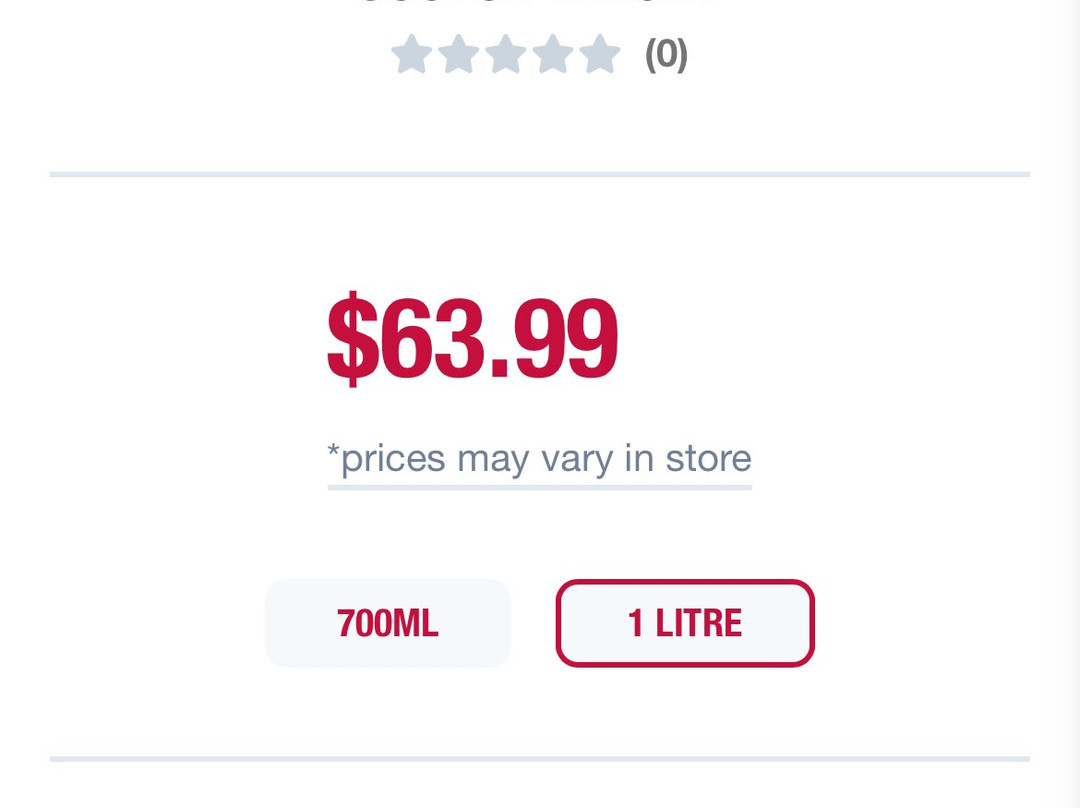Rate three stars using the third star
This screenshot has height=808, width=1080.
coord(505,54)
